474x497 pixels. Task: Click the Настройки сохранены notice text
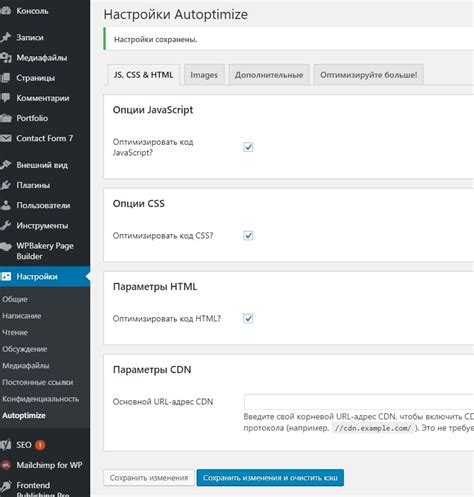click(156, 39)
